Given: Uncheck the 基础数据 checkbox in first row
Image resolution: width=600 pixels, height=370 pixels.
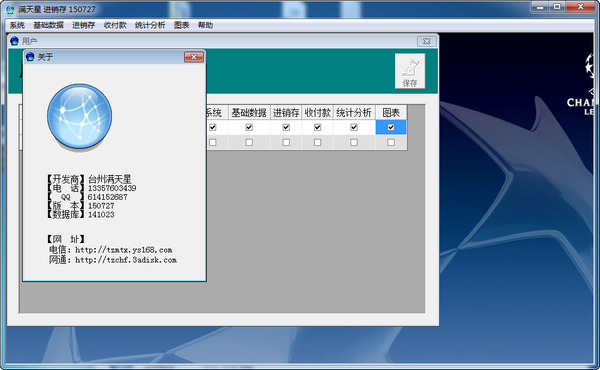Looking at the screenshot, I should coord(249,127).
